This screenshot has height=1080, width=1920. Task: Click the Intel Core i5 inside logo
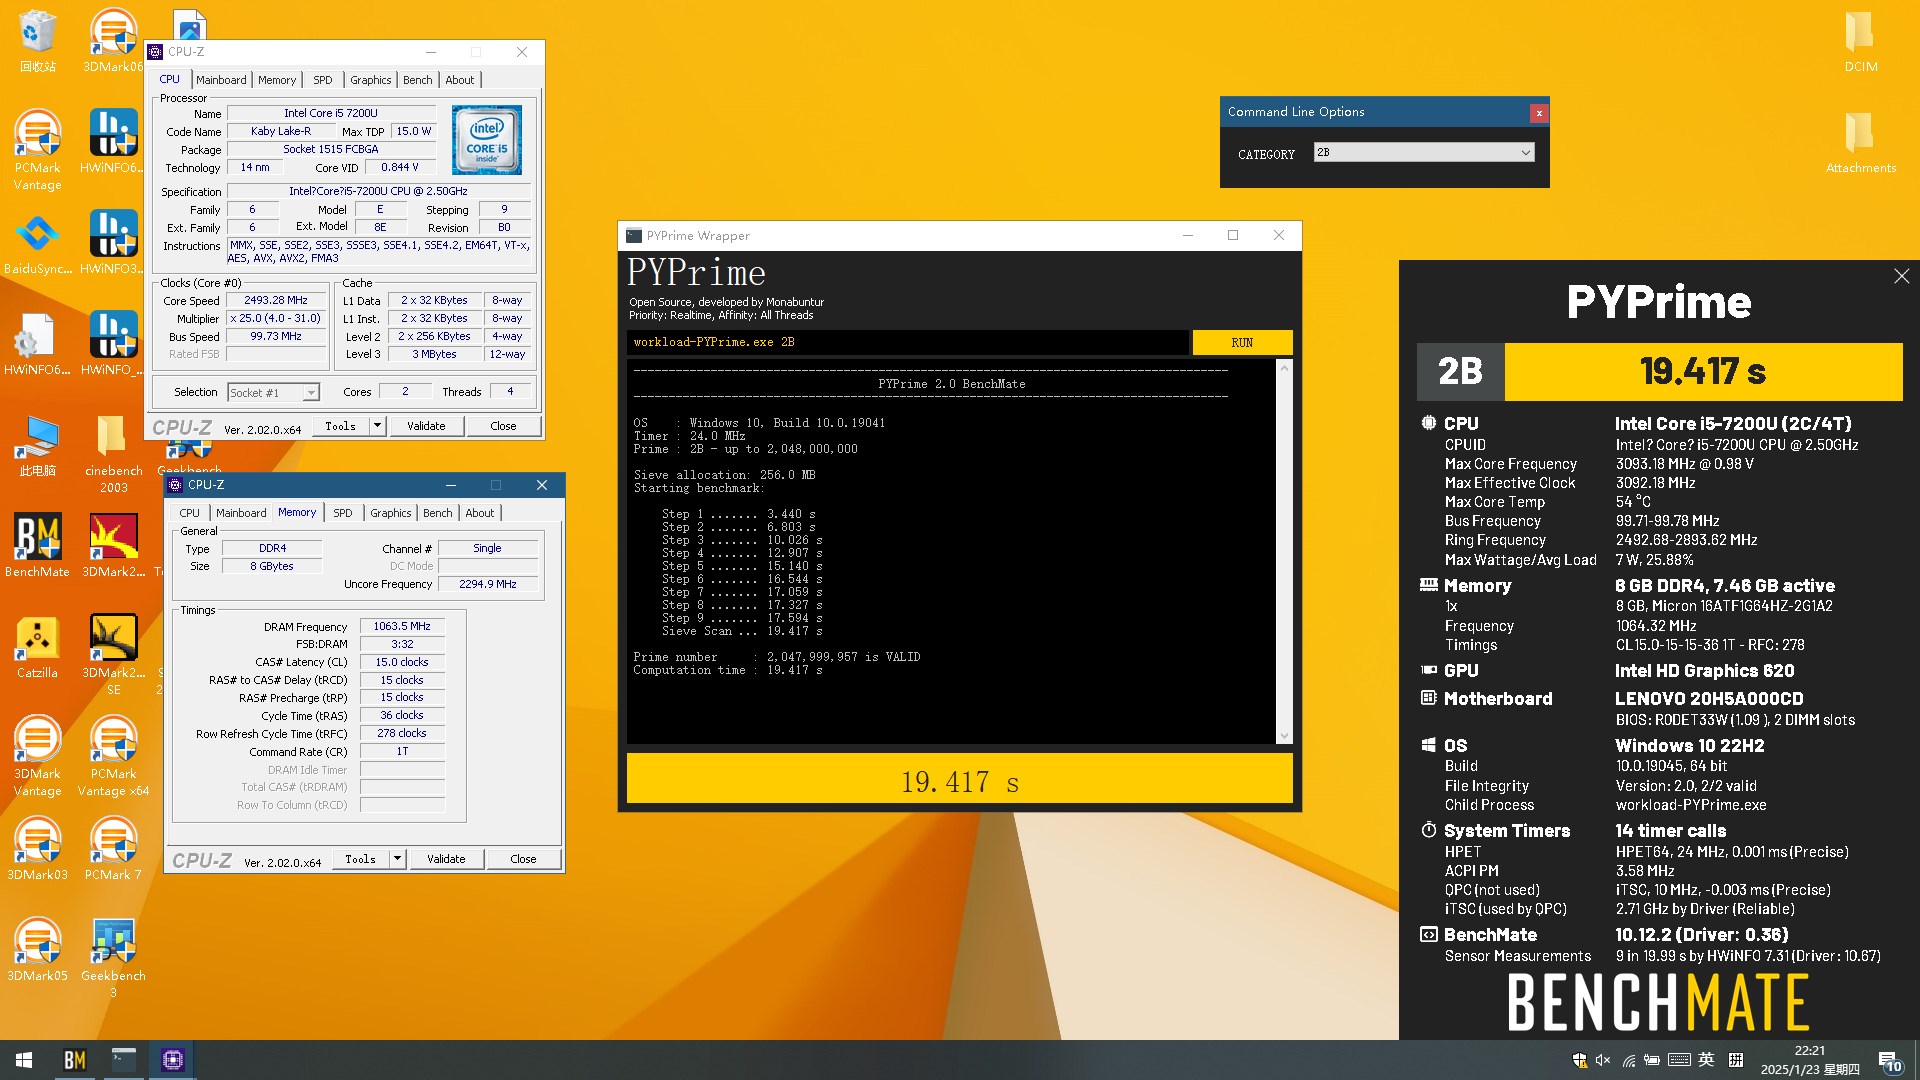[x=486, y=141]
